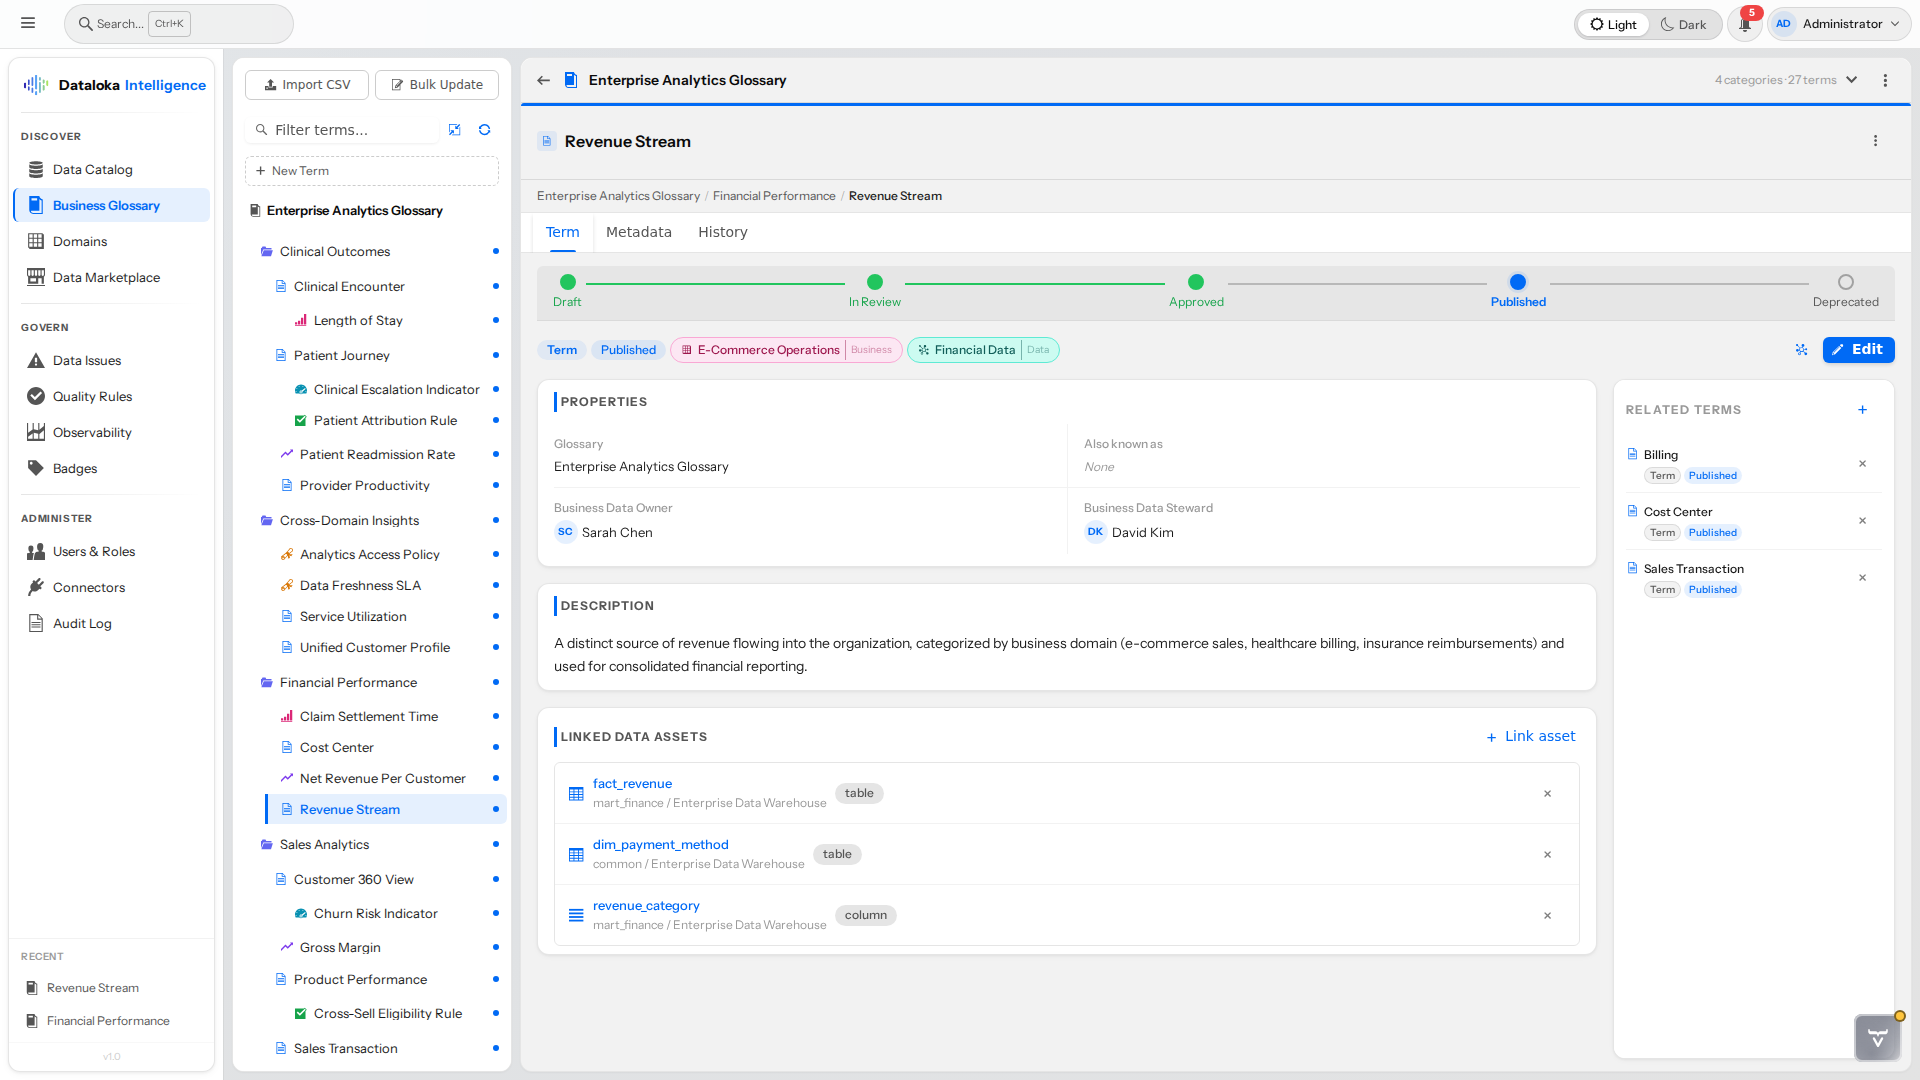Click Link asset in Linked Data Assets
The height and width of the screenshot is (1080, 1920).
[x=1531, y=736]
